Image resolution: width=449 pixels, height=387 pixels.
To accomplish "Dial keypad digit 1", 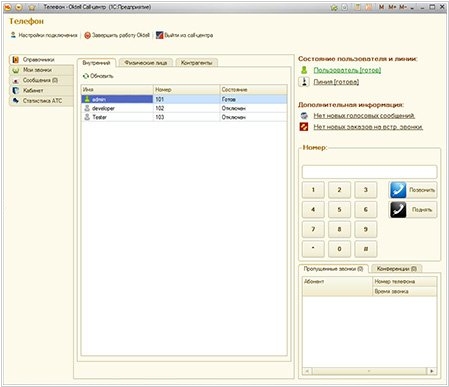I will tap(313, 190).
